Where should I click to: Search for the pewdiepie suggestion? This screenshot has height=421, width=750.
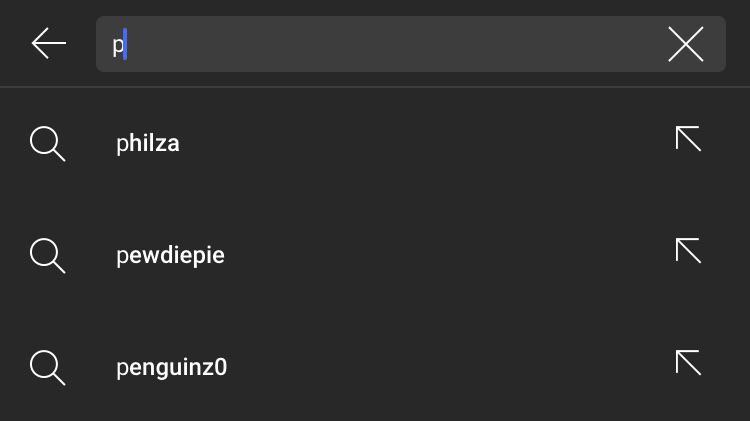tap(170, 255)
